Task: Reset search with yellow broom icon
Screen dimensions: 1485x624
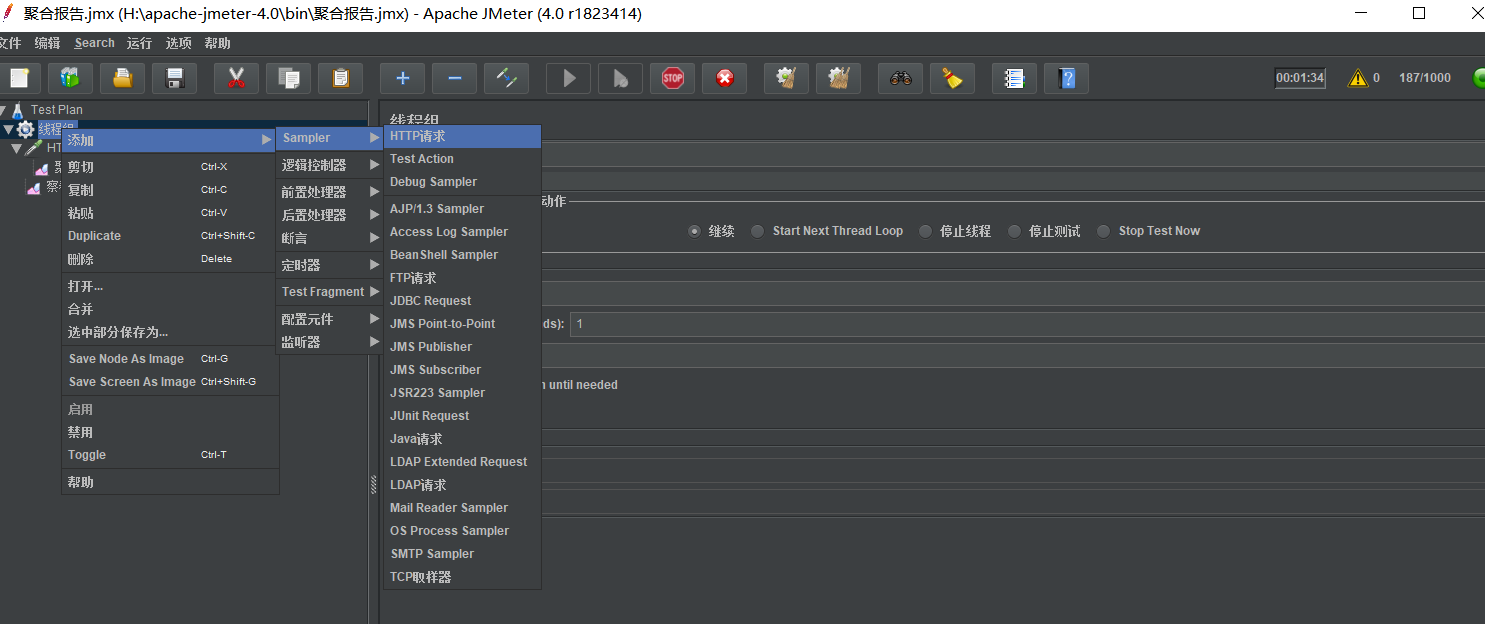Action: pos(952,78)
